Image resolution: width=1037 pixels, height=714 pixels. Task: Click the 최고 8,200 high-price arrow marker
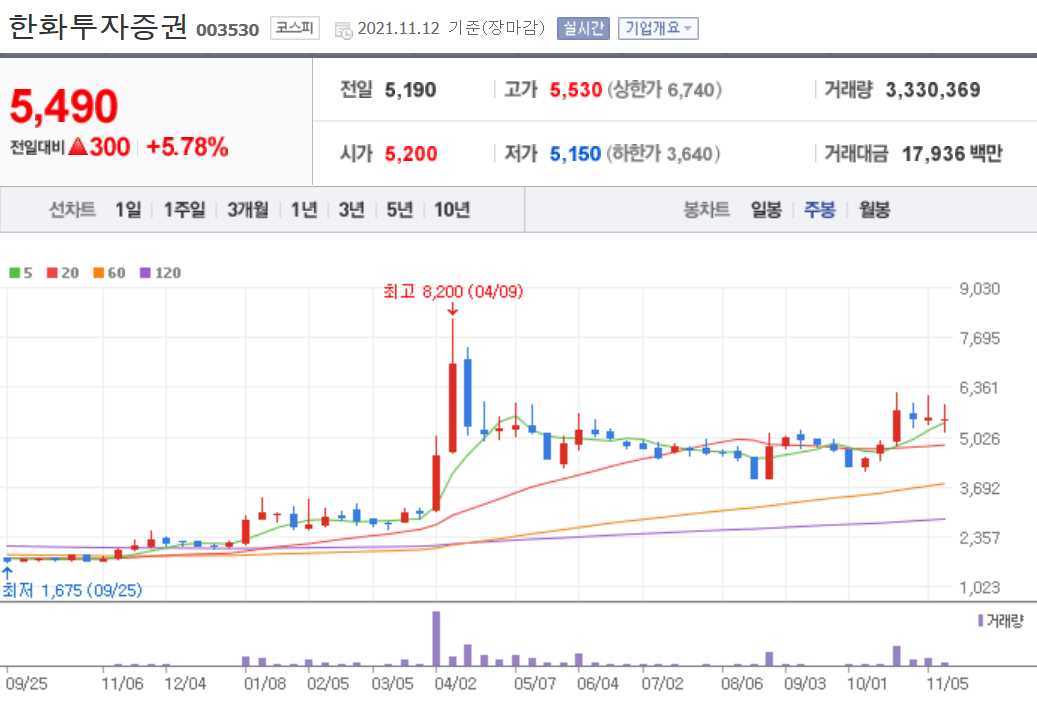pyautogui.click(x=455, y=310)
